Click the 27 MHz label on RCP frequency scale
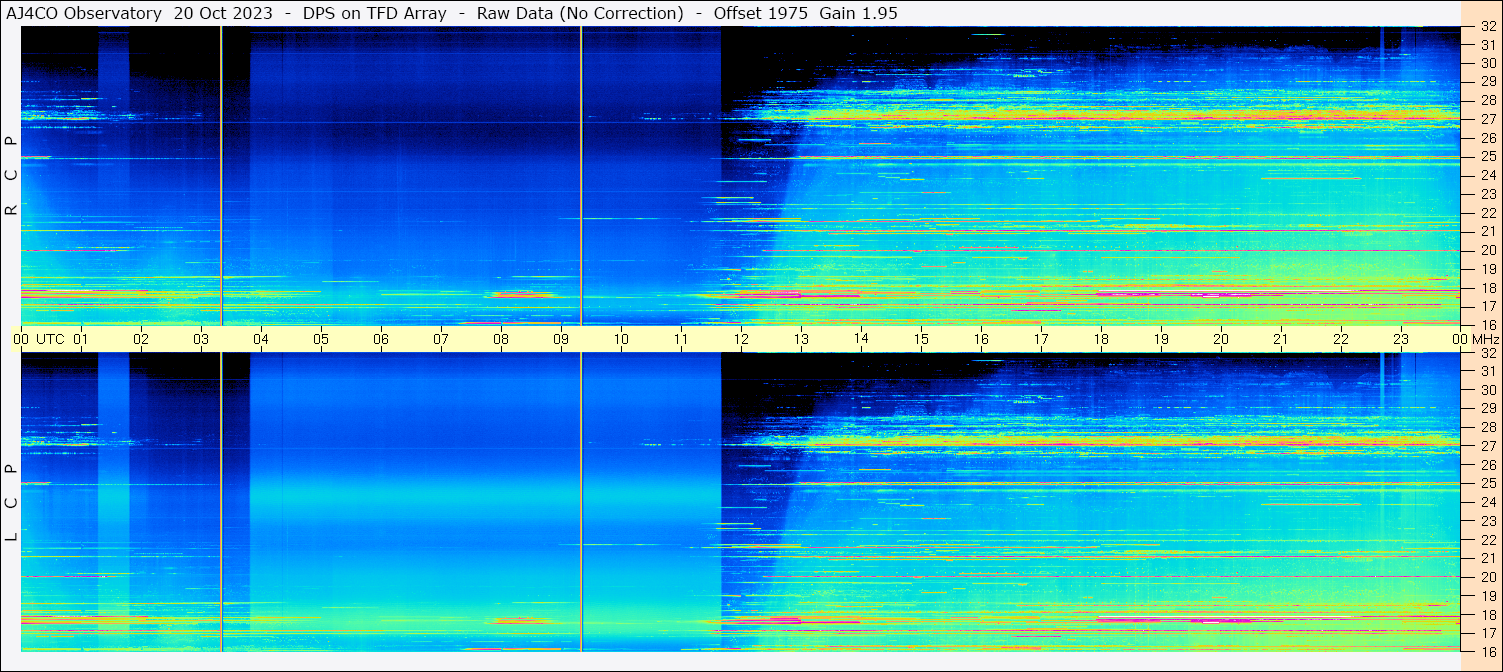 (x=1487, y=120)
